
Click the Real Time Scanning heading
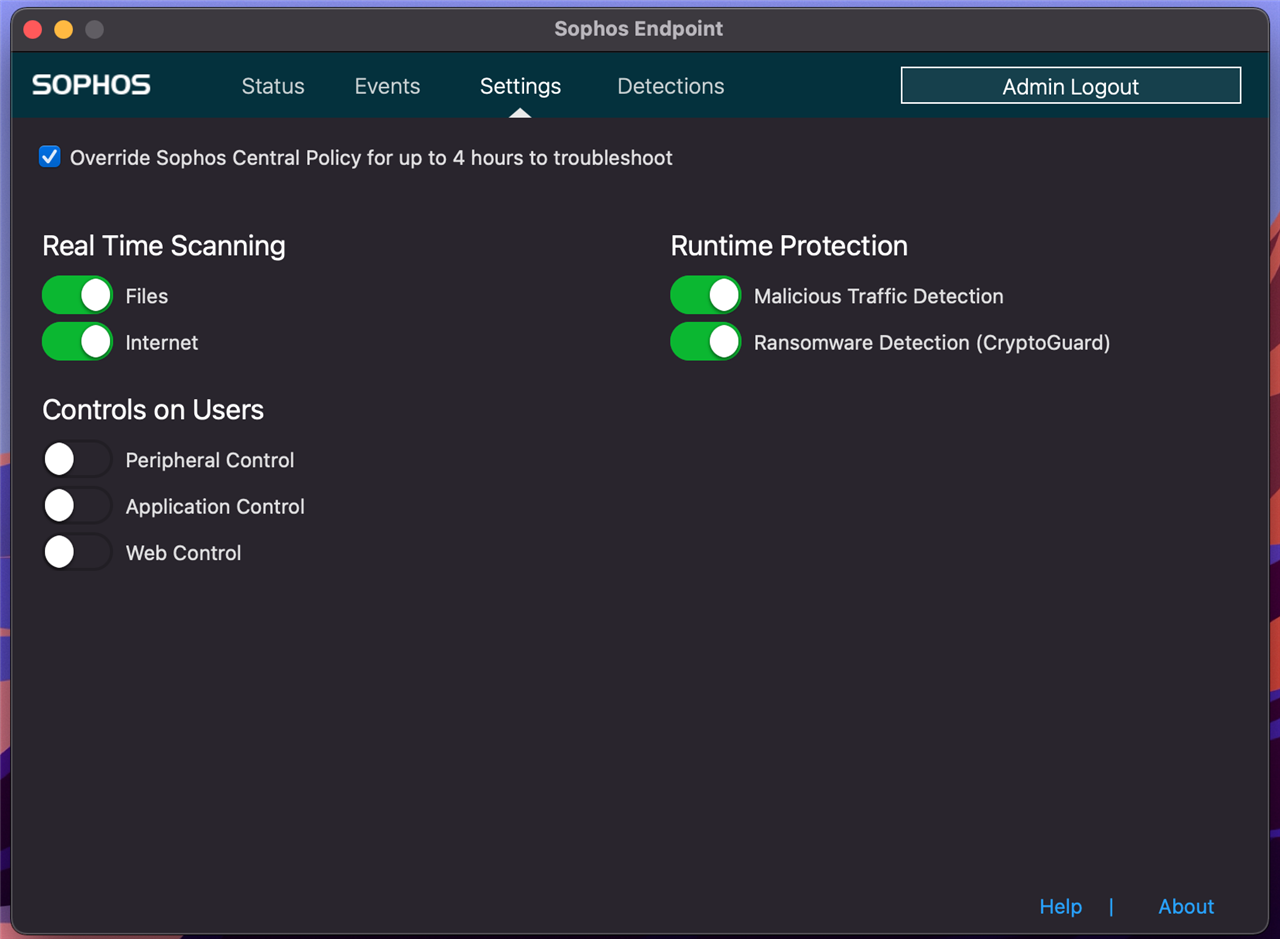[x=164, y=246]
